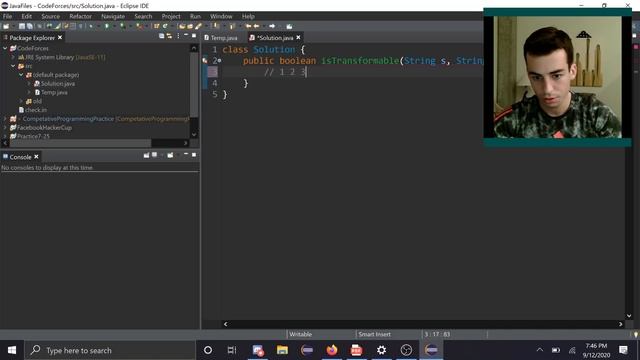Run the program with the green Run icon
The image size is (640, 360).
point(107,26)
